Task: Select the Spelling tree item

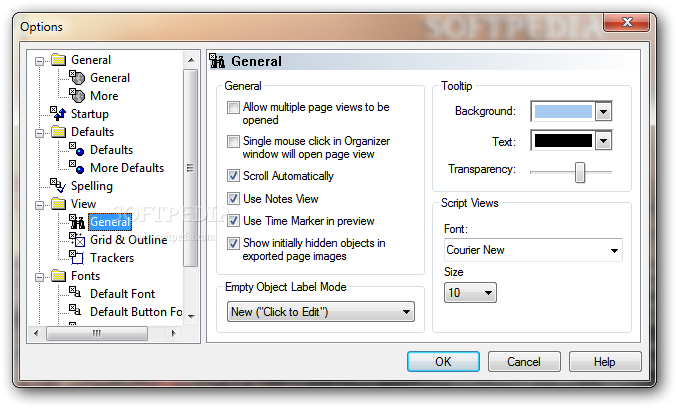Action: point(92,186)
